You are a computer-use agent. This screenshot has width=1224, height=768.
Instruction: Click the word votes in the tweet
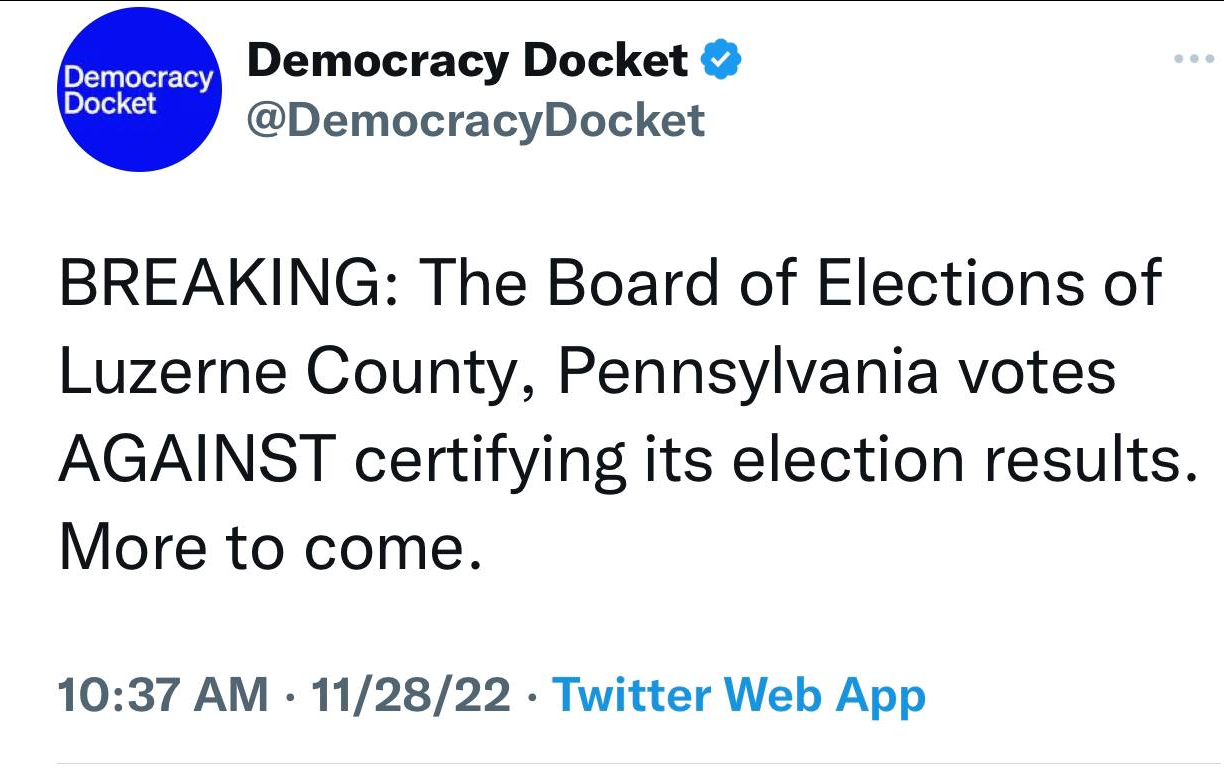coord(1036,375)
